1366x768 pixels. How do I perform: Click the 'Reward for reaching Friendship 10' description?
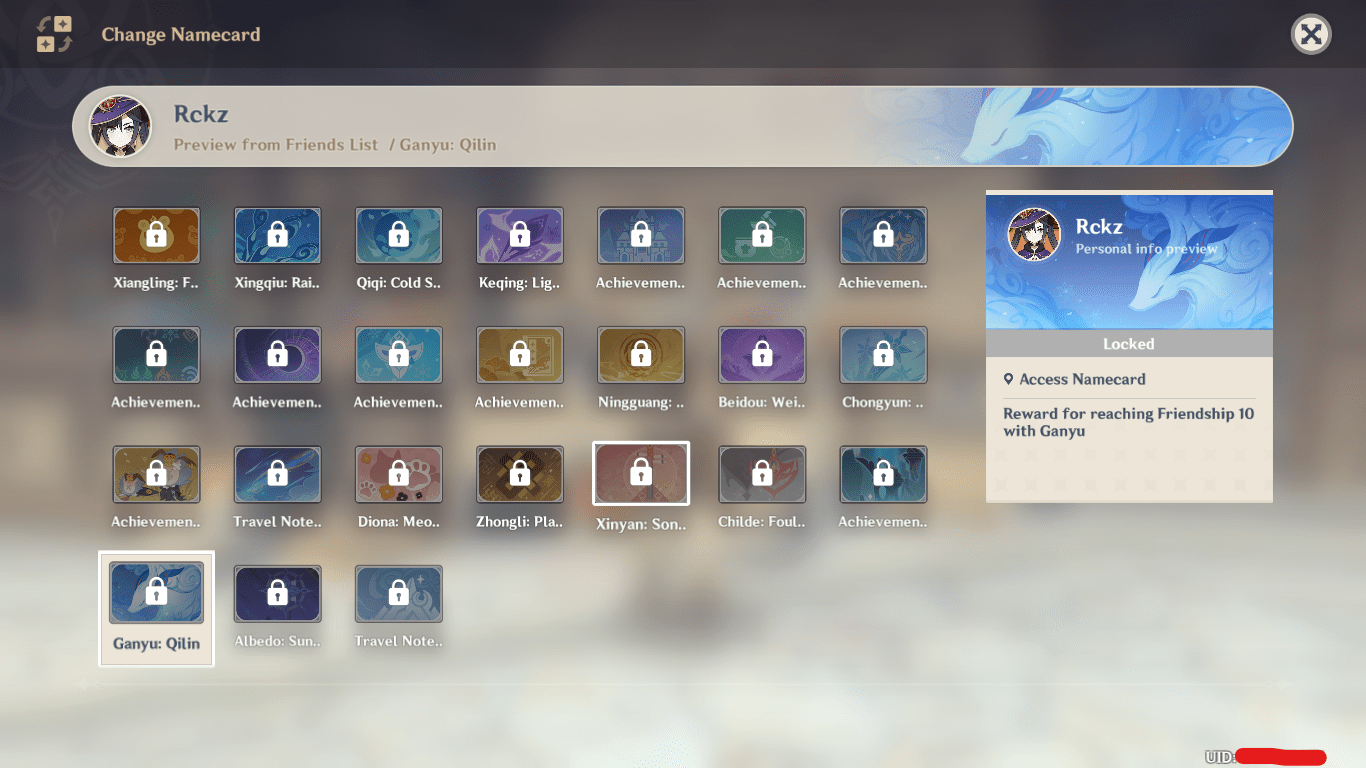pos(1129,422)
